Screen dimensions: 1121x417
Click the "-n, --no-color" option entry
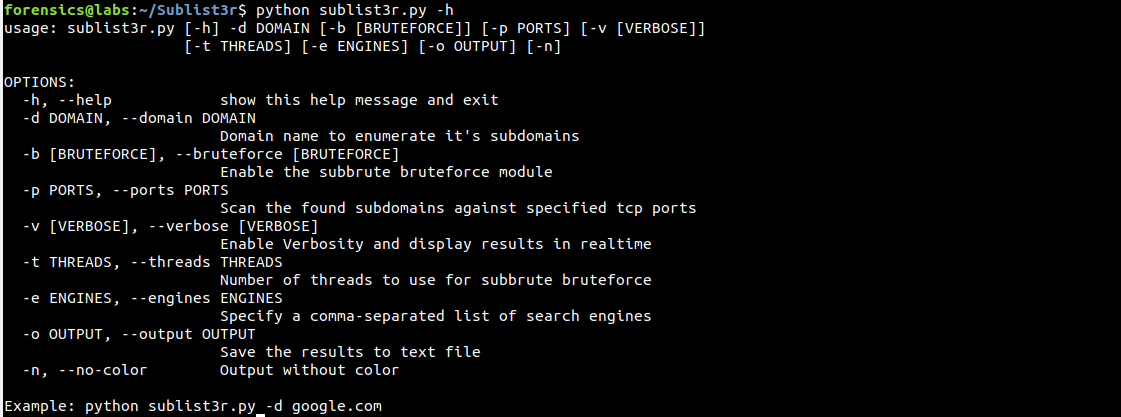pos(84,370)
